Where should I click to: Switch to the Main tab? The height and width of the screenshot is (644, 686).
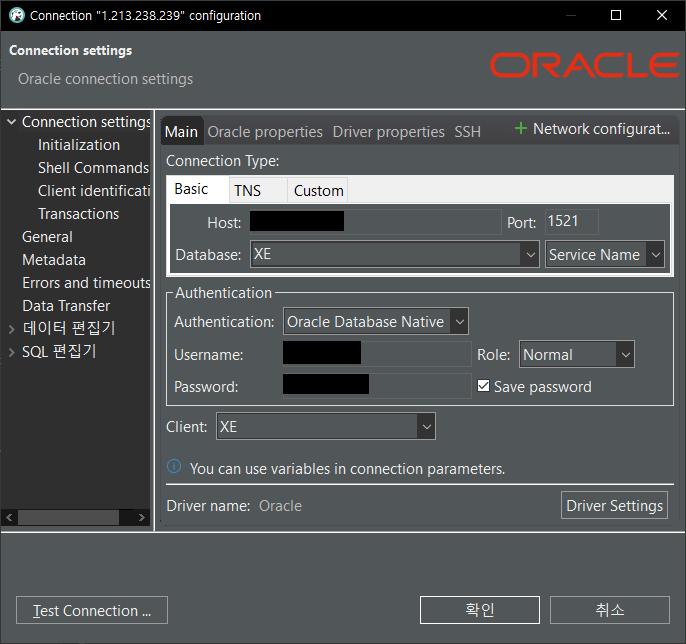[181, 131]
